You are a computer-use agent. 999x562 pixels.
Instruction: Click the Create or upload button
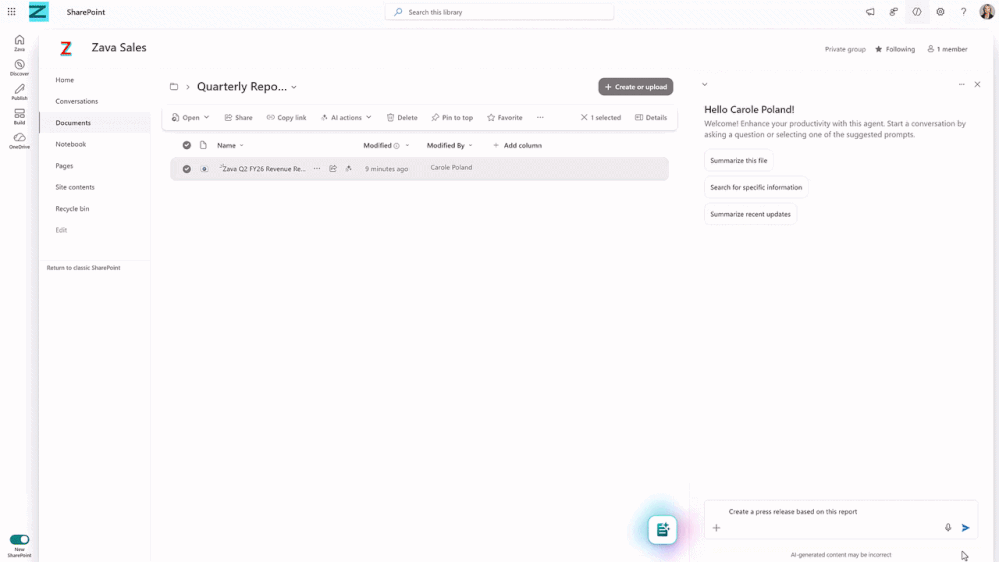click(635, 87)
